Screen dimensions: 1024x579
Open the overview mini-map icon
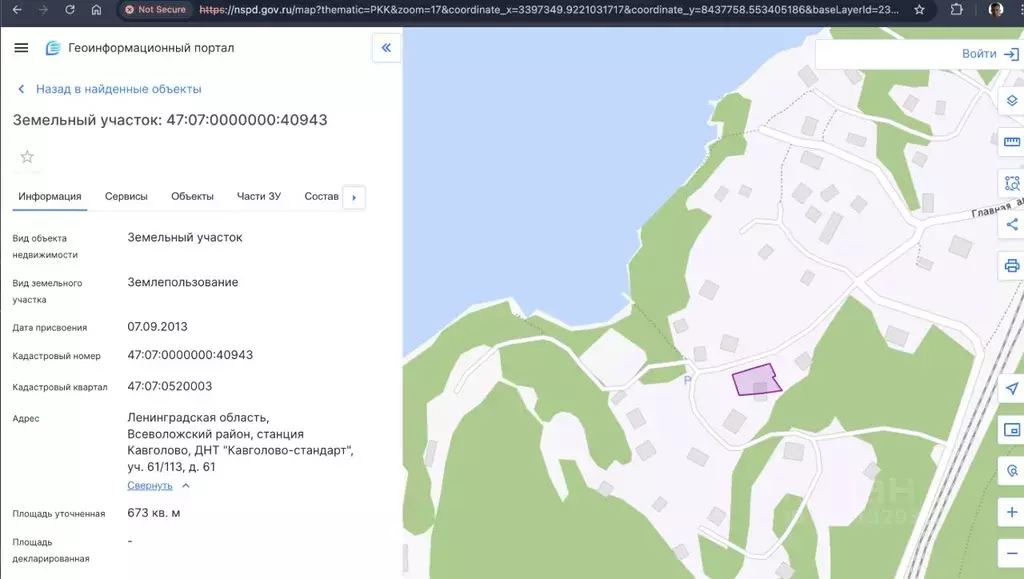point(1011,430)
